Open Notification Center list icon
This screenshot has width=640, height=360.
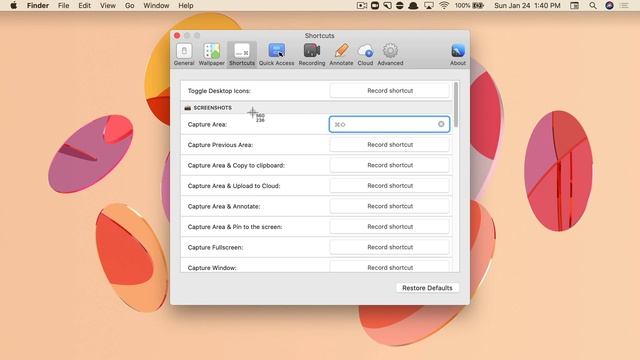[624, 6]
